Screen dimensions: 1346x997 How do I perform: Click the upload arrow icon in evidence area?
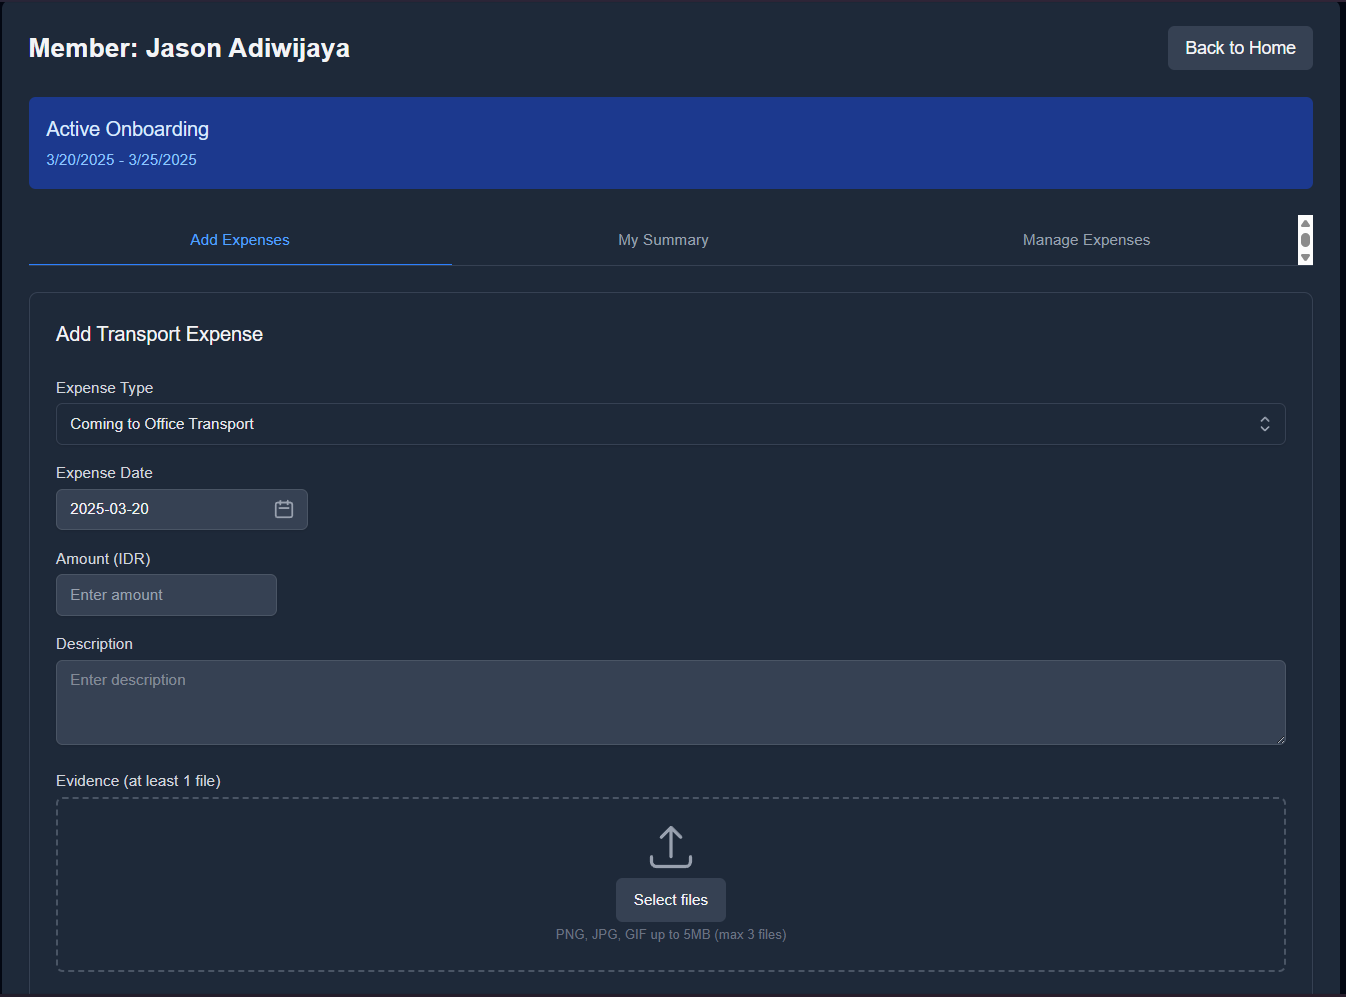click(x=670, y=847)
